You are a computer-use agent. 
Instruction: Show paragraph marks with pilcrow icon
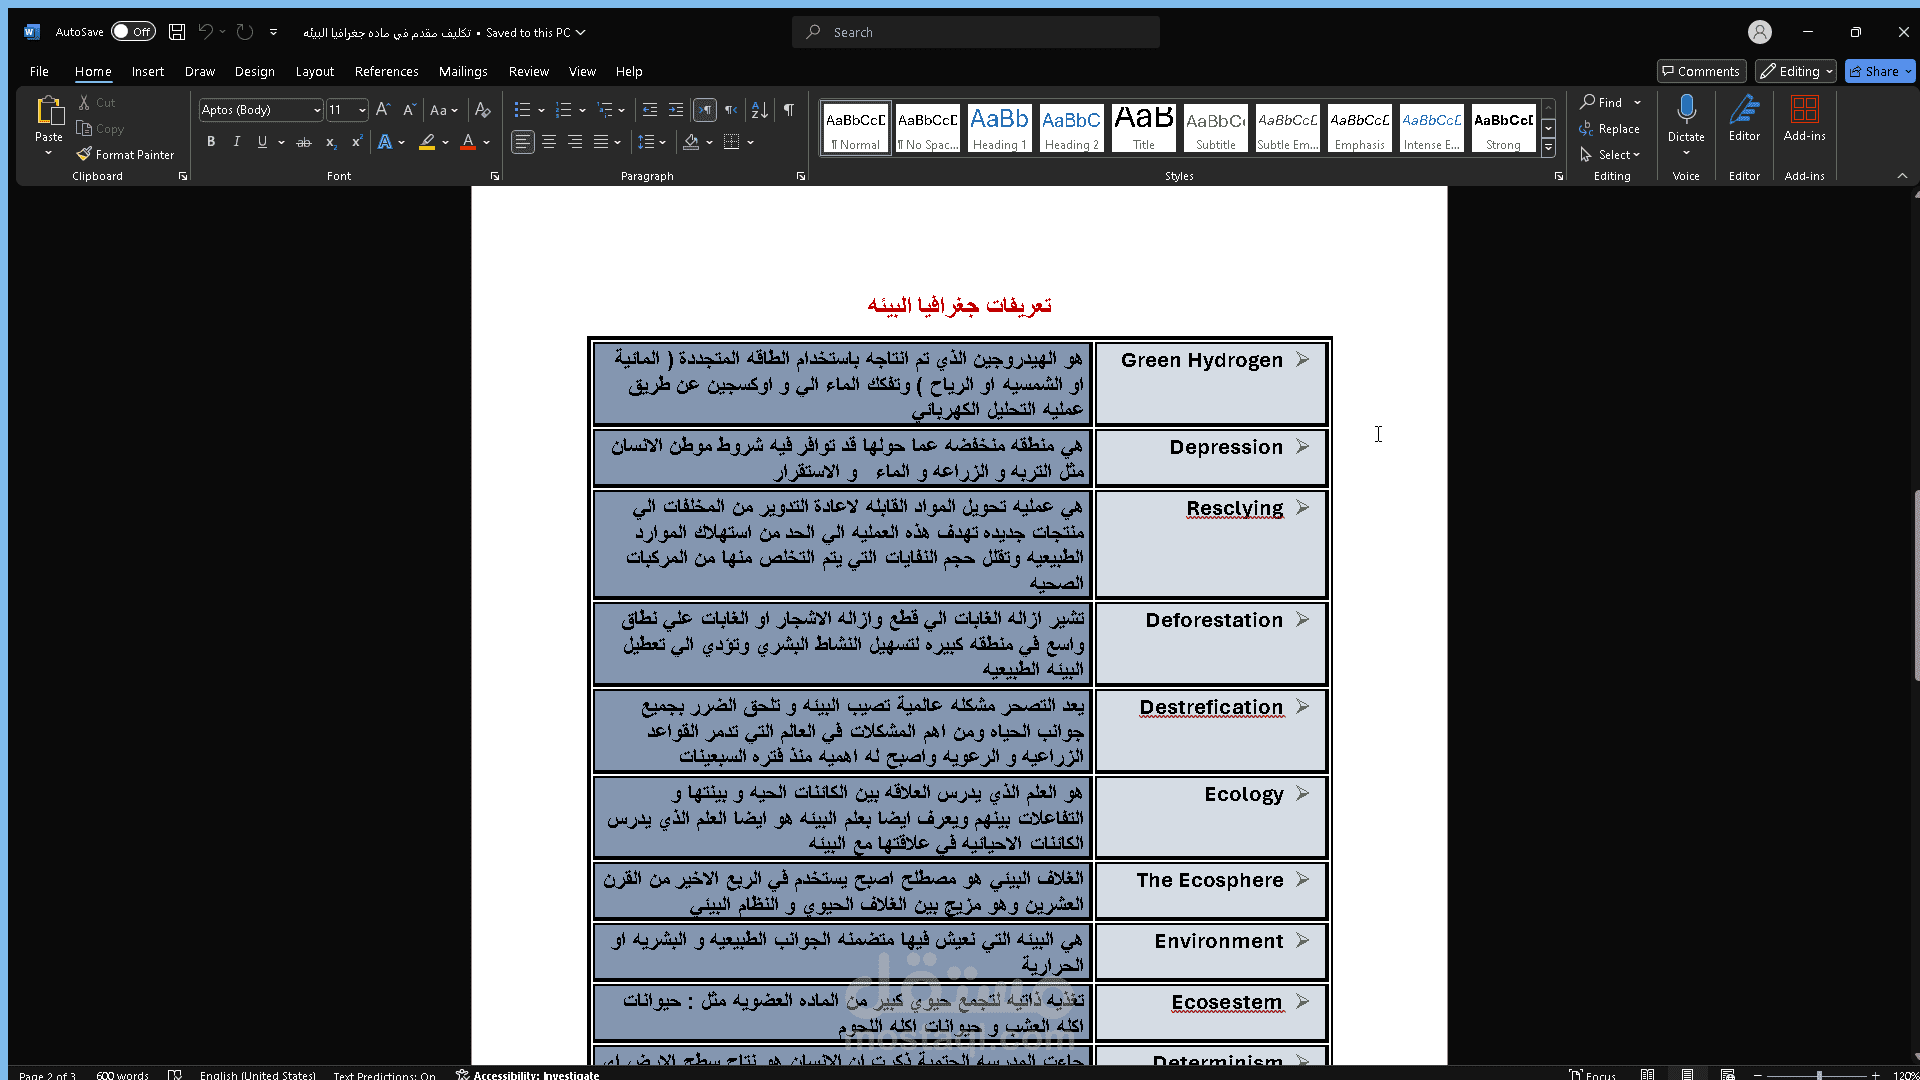coord(789,110)
